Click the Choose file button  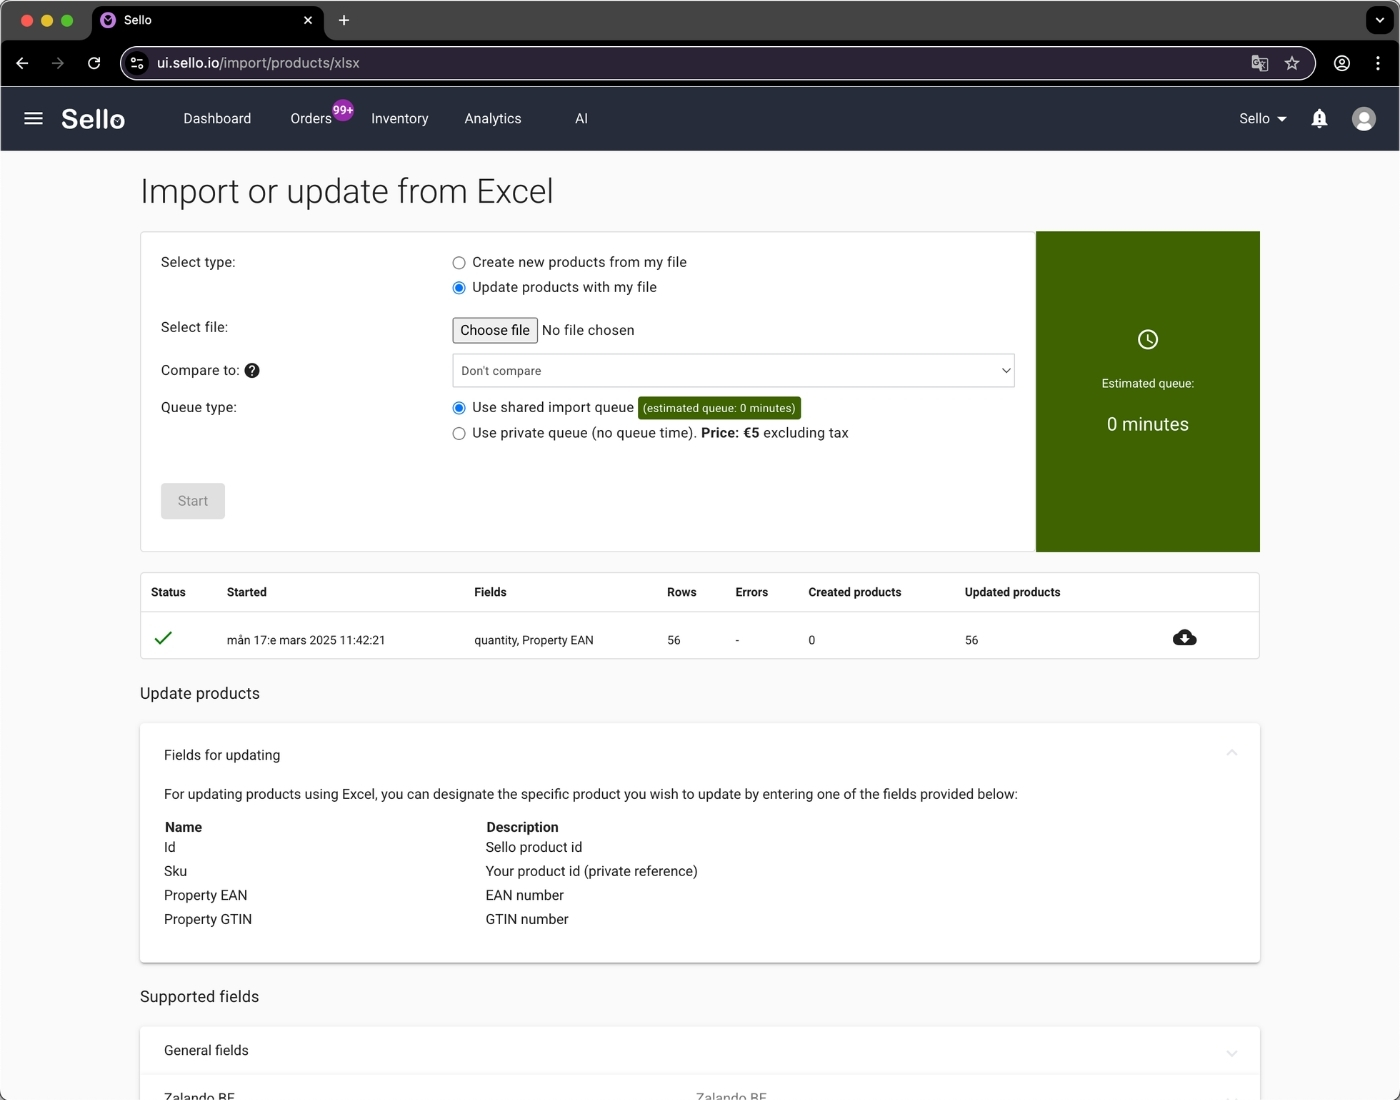tap(494, 330)
